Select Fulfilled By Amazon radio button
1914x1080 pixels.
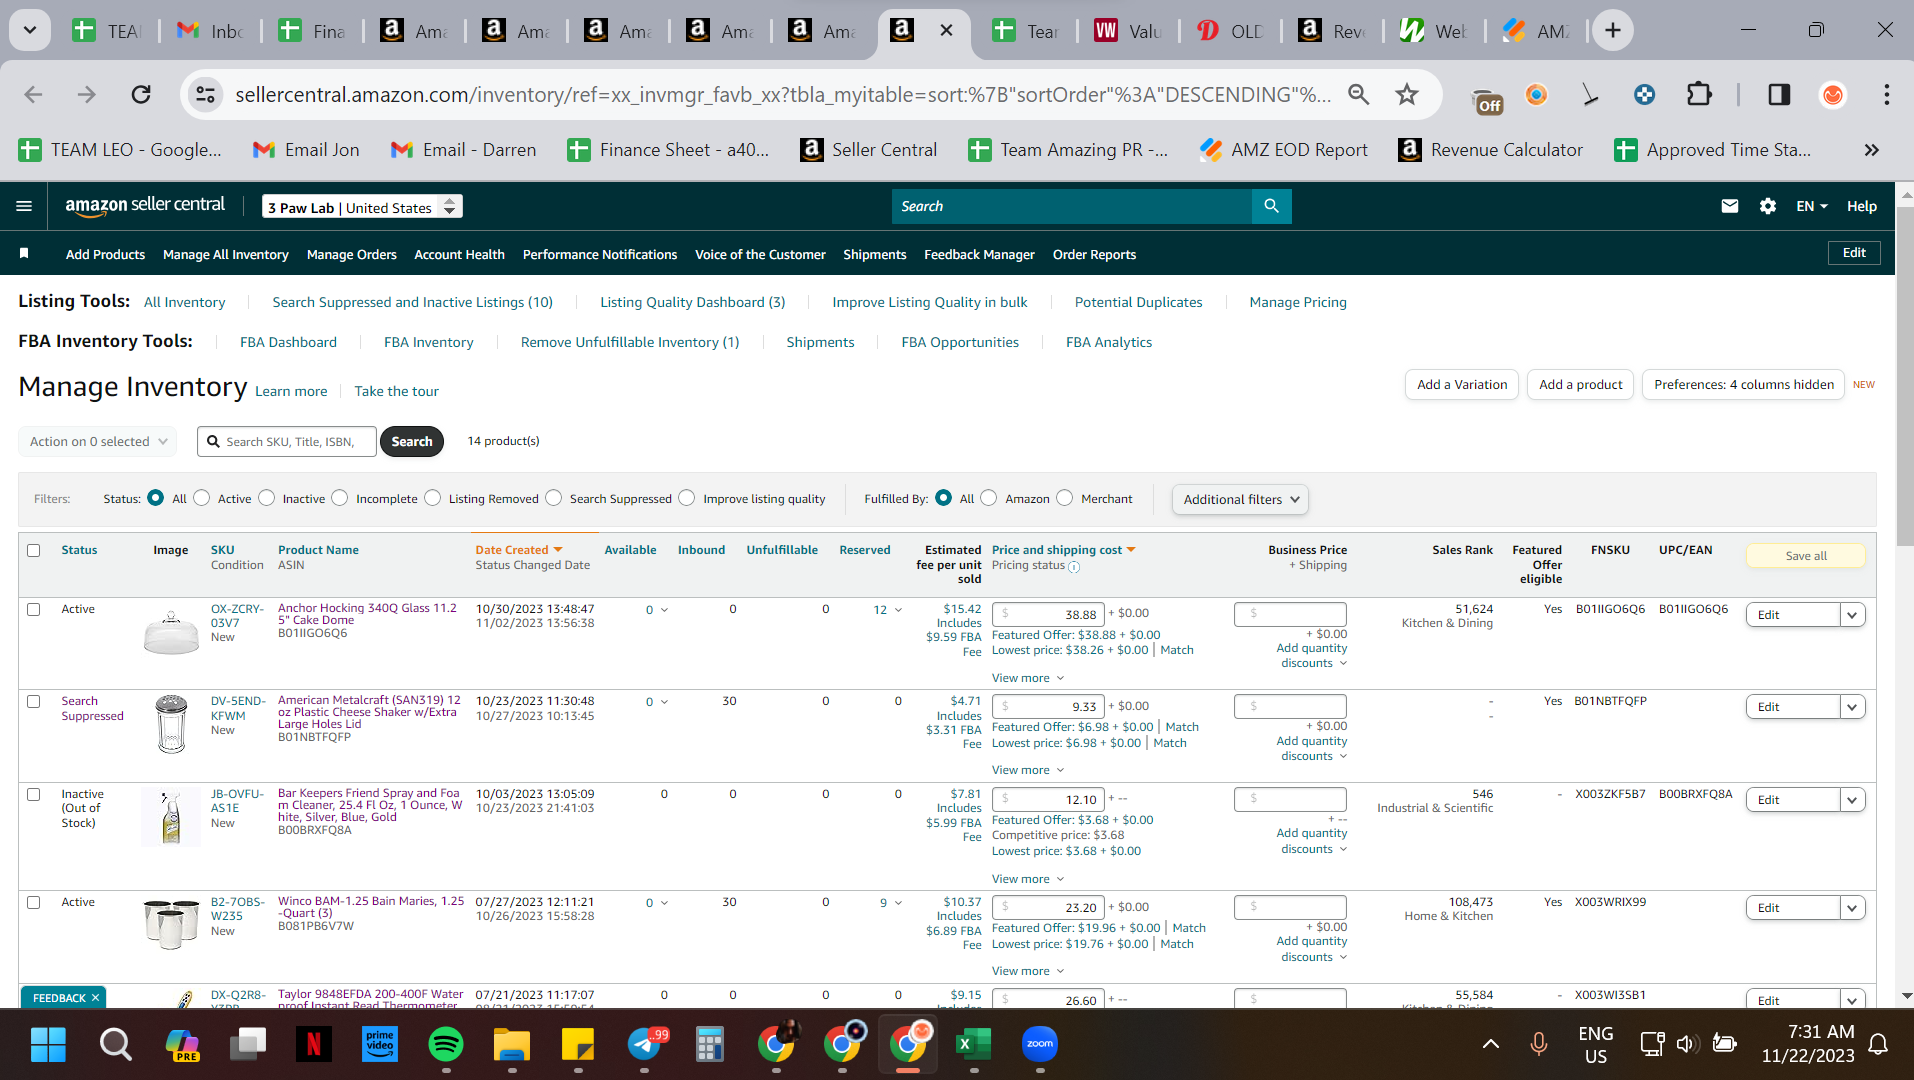click(x=989, y=498)
